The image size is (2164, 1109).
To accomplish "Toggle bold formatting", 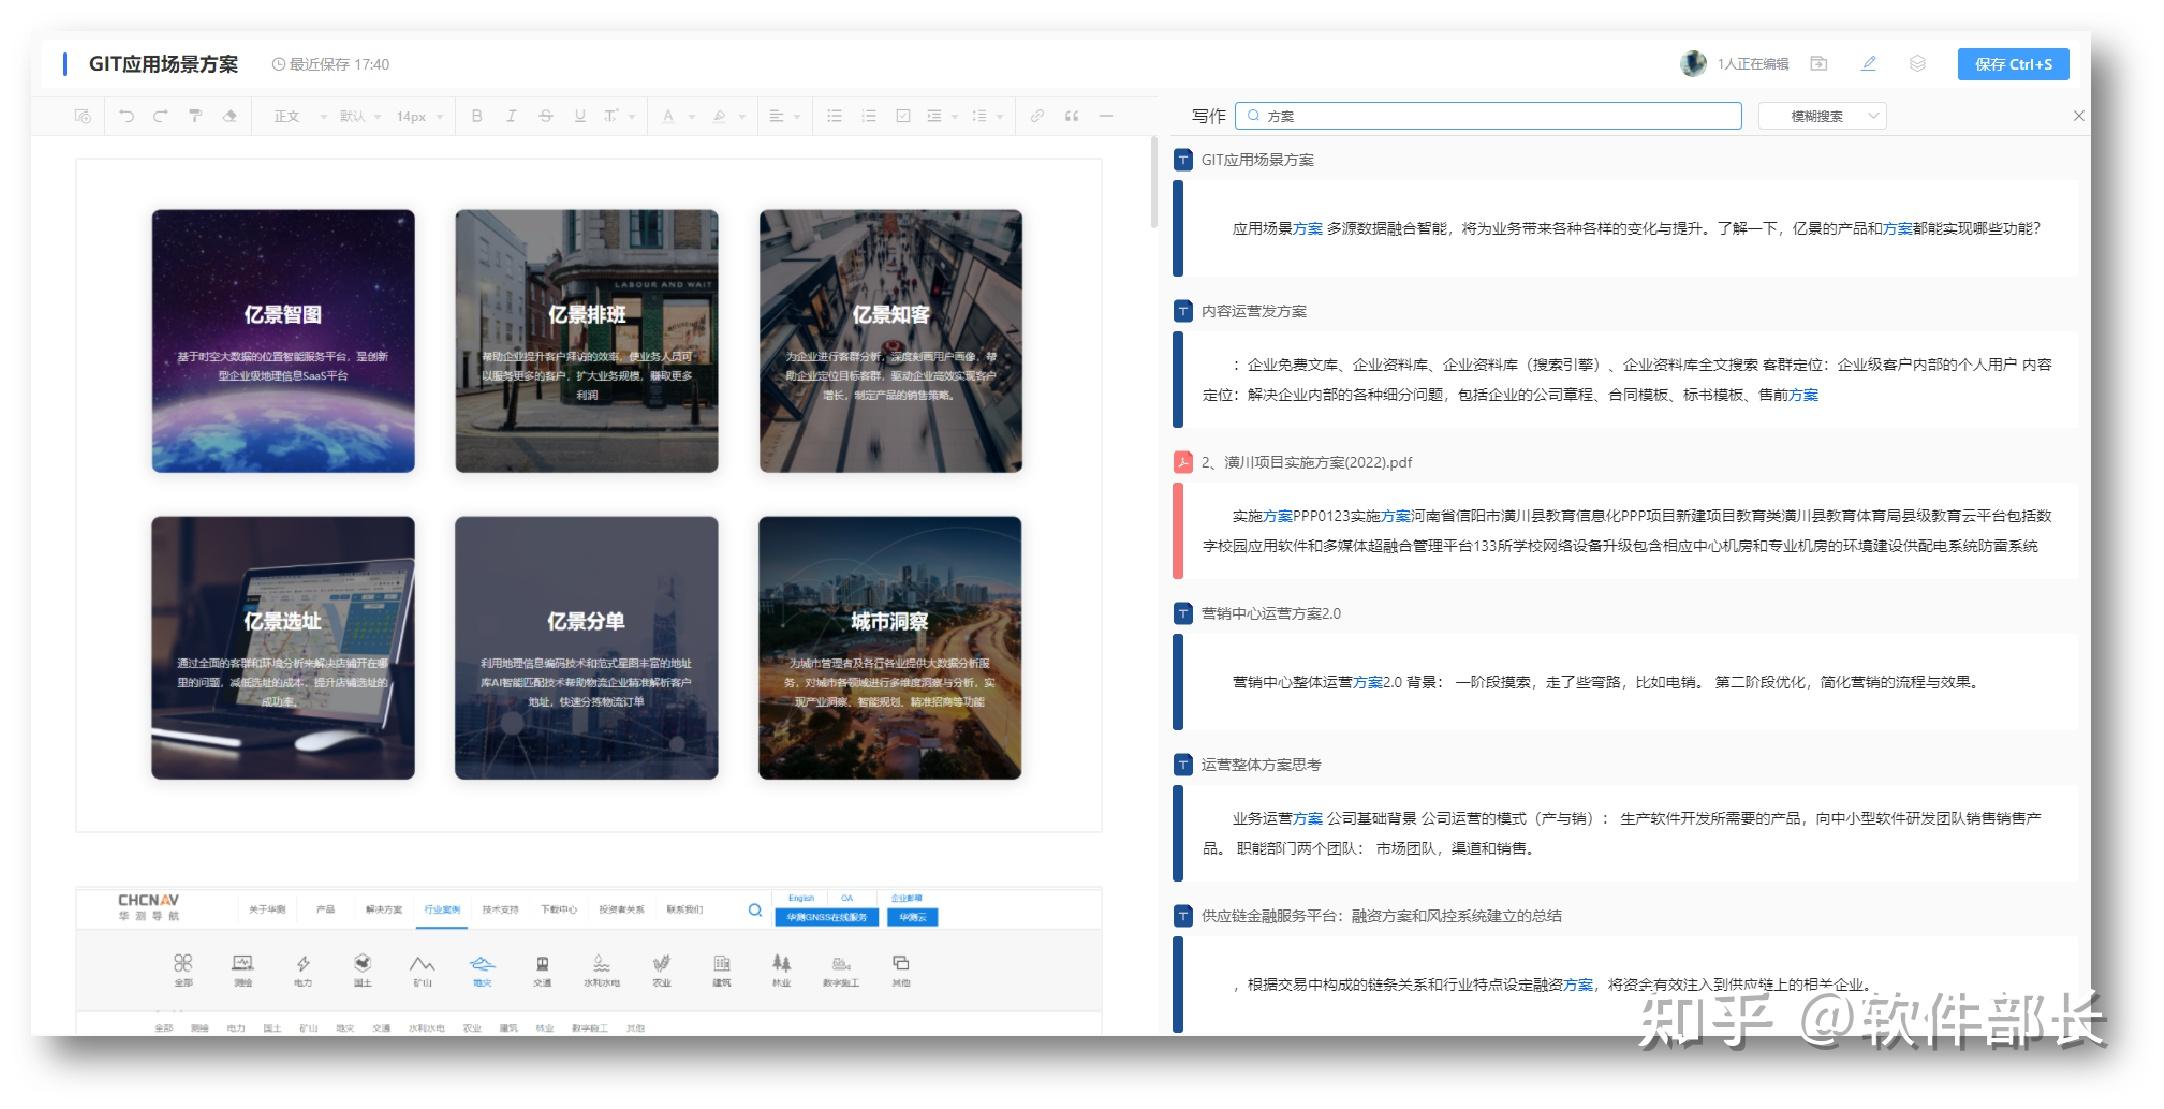I will pos(477,116).
